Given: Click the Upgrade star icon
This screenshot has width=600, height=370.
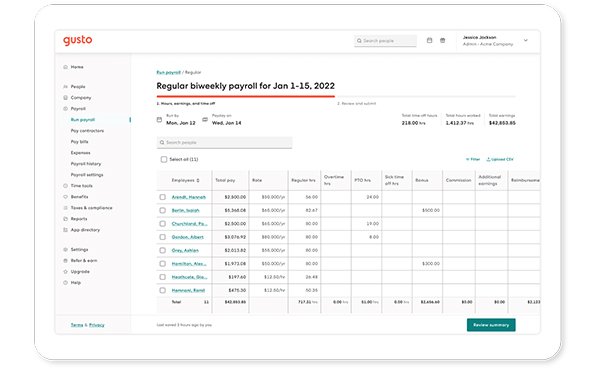Looking at the screenshot, I should tap(65, 272).
